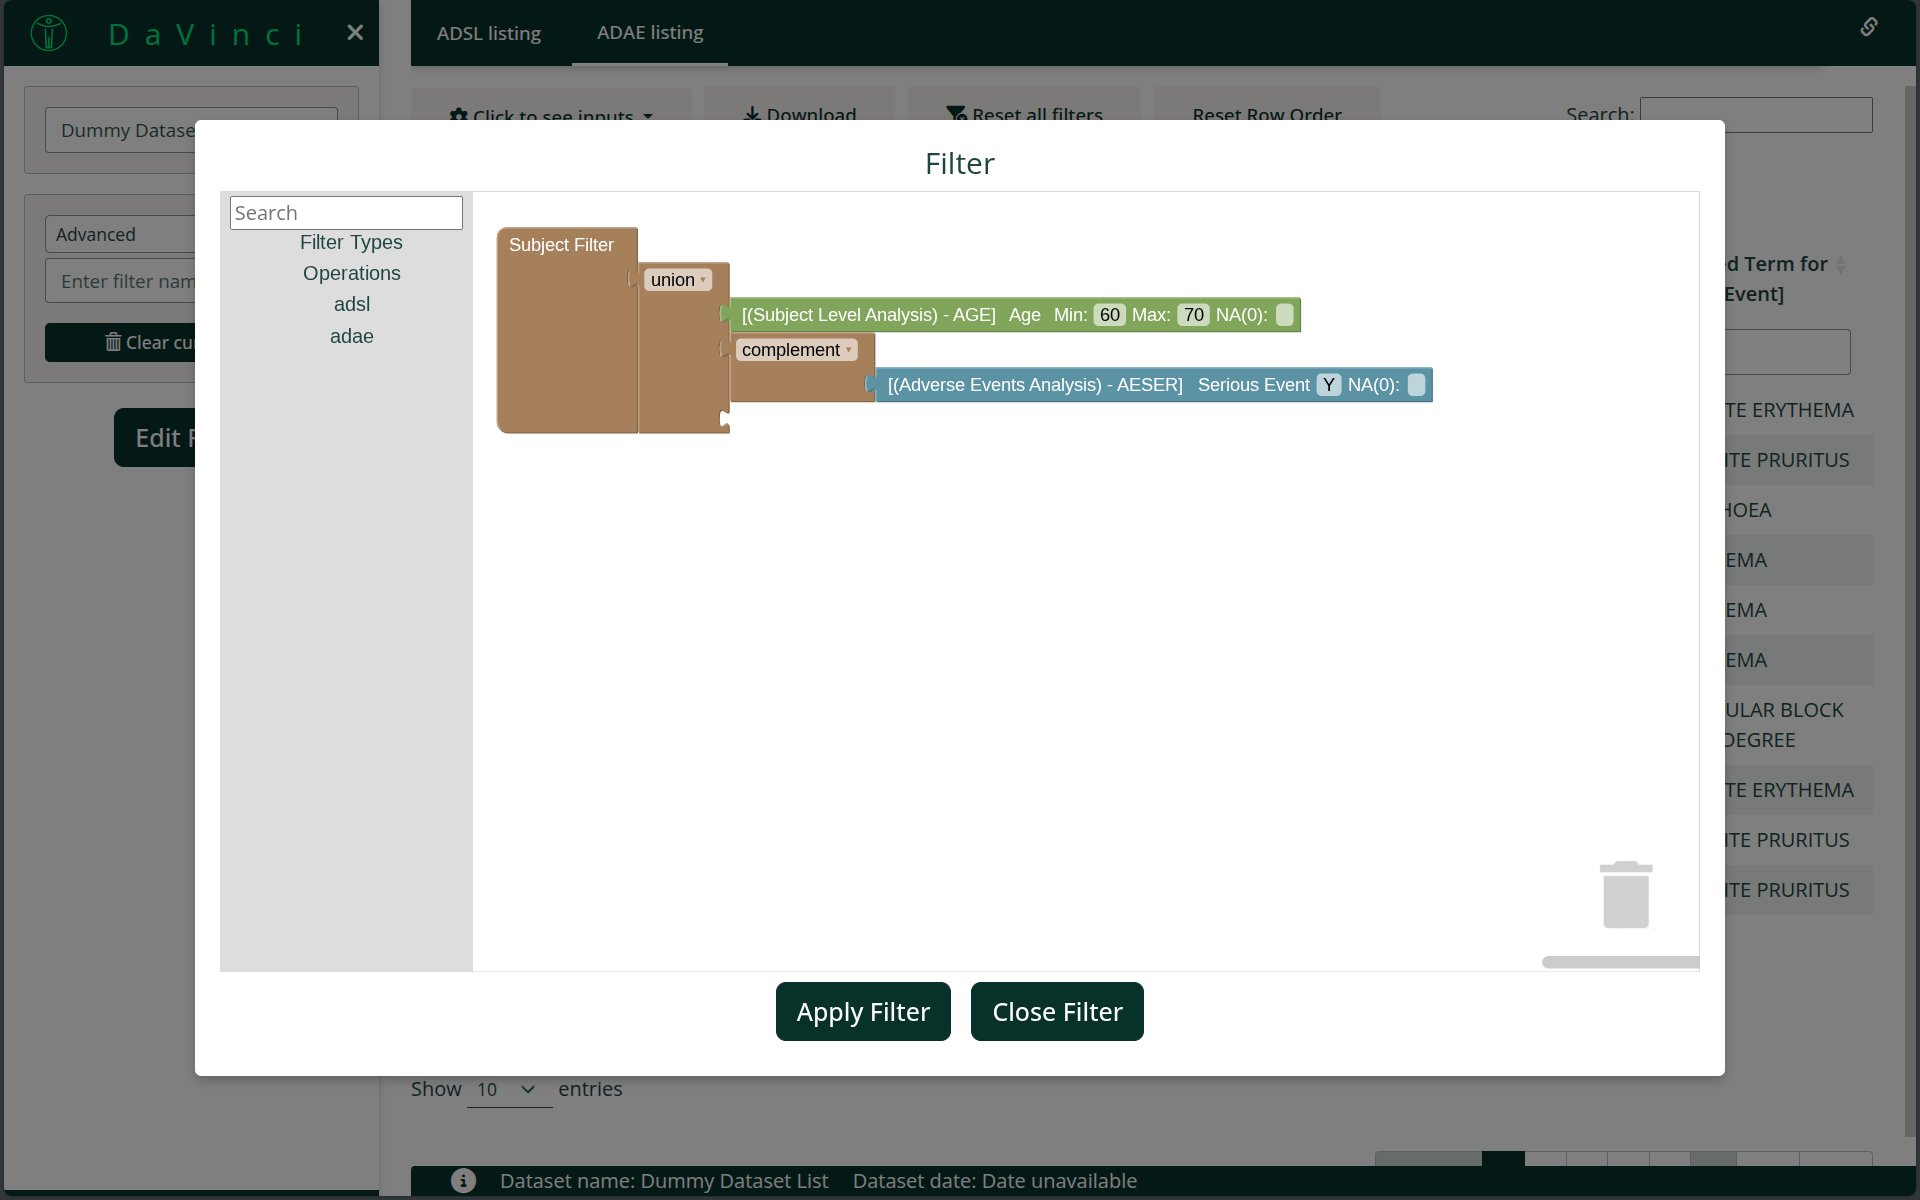Click Serious Event Y value field
This screenshot has height=1200, width=1920.
(x=1328, y=385)
